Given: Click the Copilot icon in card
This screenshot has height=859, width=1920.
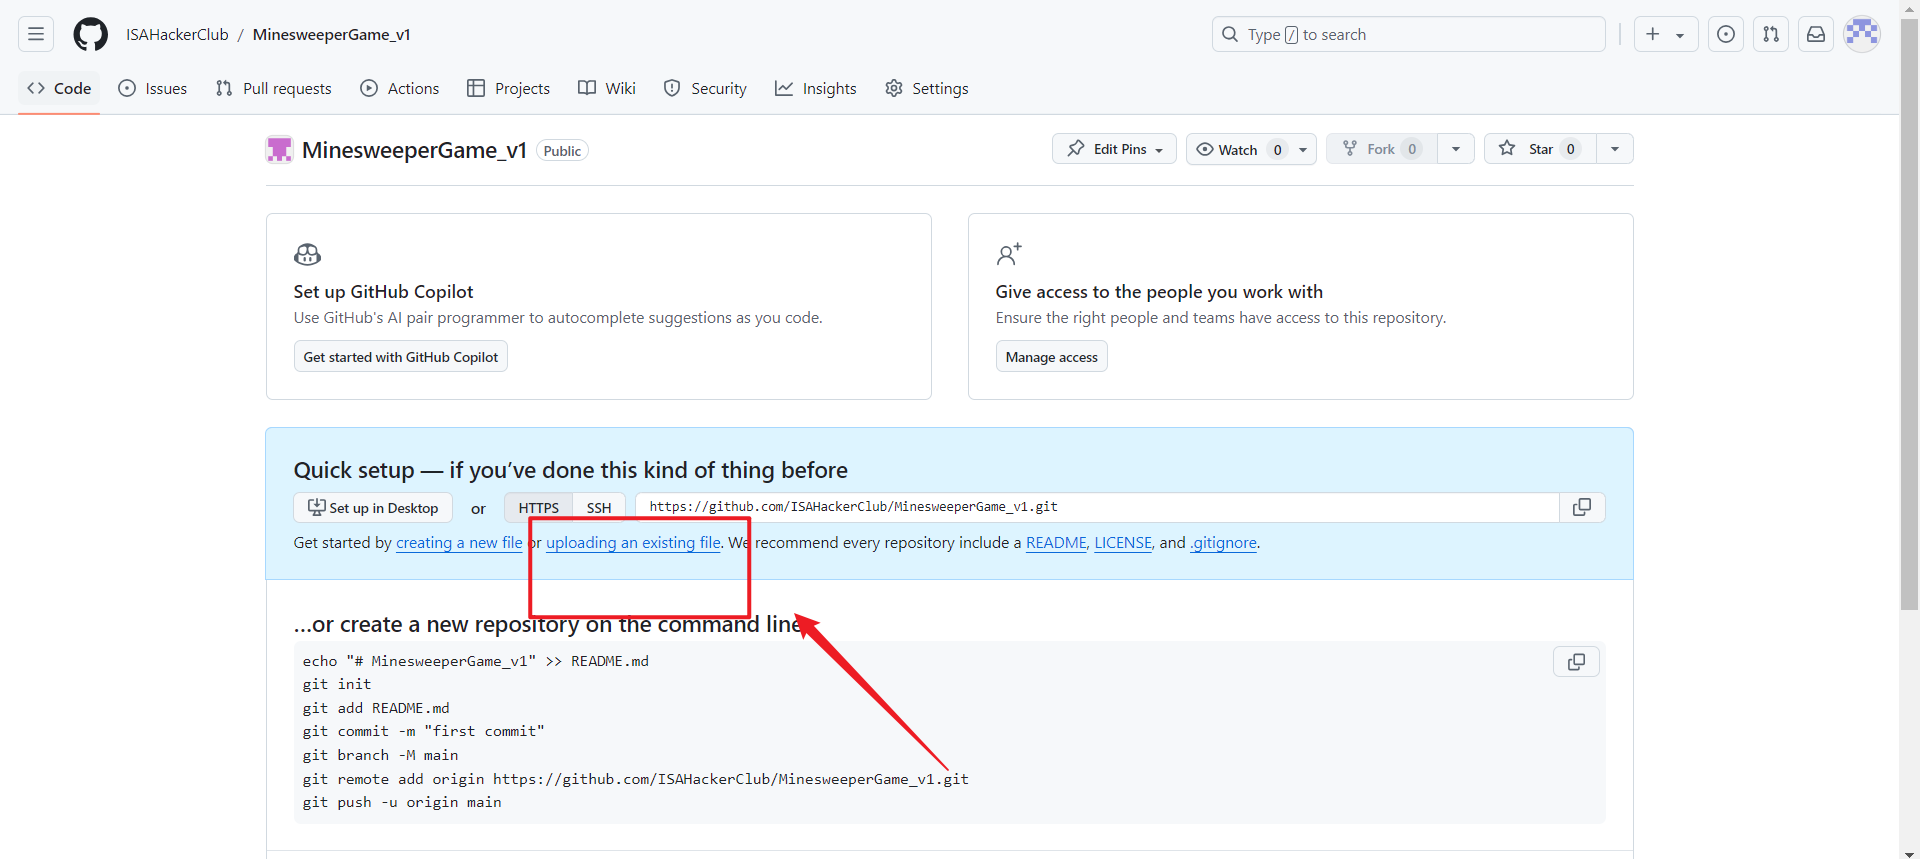Looking at the screenshot, I should point(308,254).
